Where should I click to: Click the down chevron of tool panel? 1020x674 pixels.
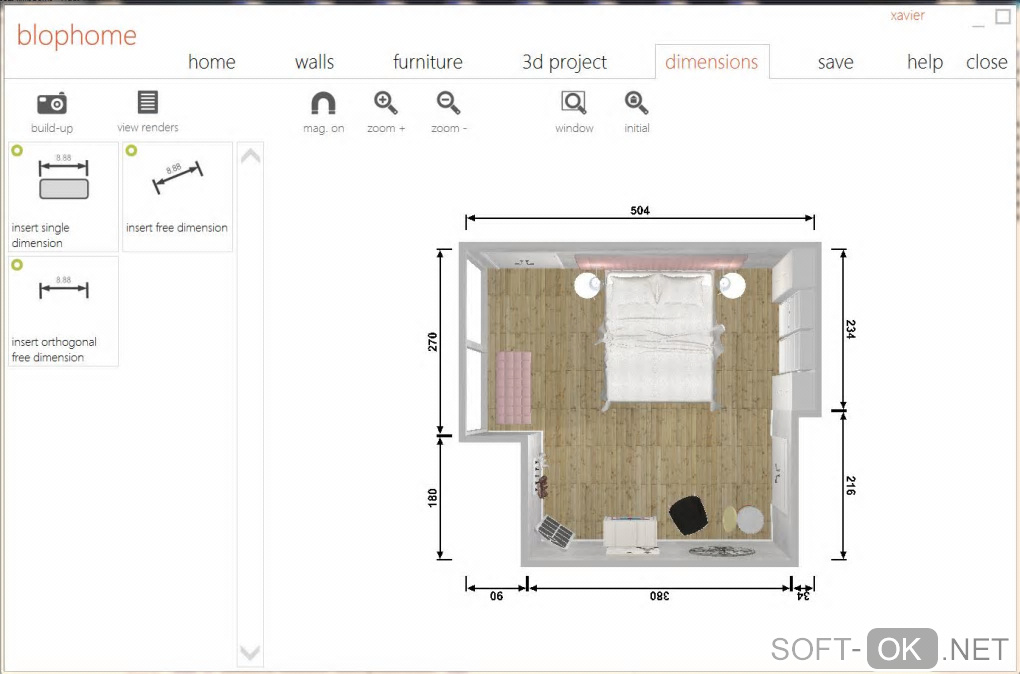pos(250,651)
